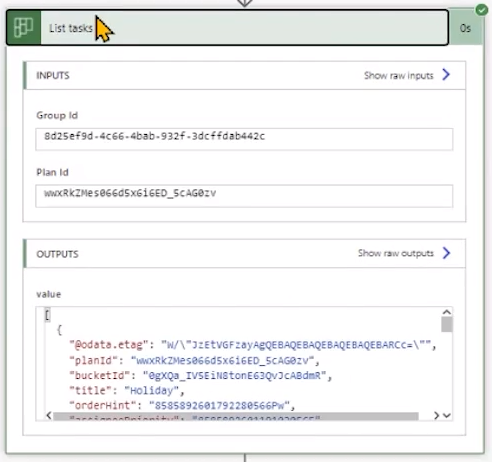The image size is (492, 462).
Task: Collapse the List tasks action header
Action: click(227, 28)
